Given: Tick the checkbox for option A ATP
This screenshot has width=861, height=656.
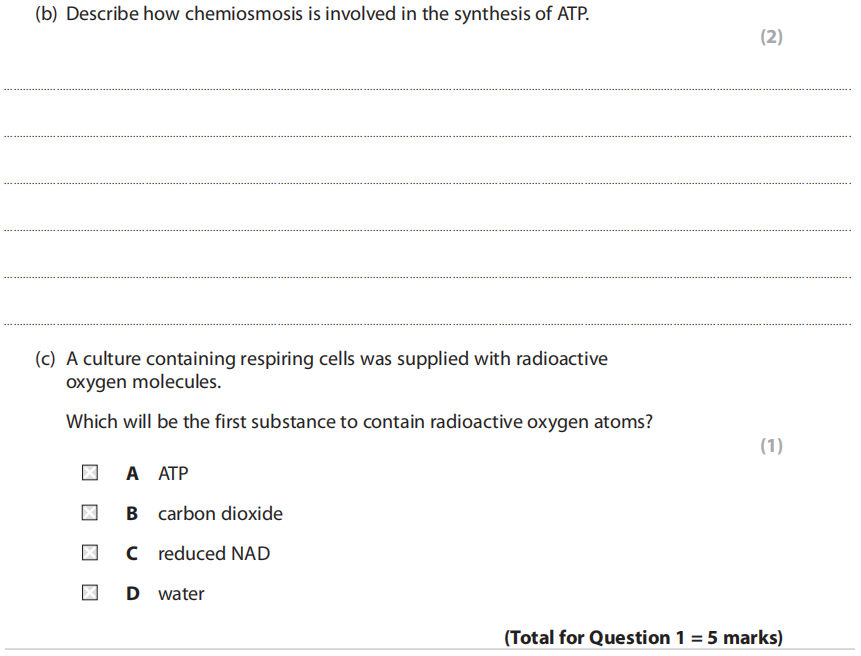Looking at the screenshot, I should [90, 473].
